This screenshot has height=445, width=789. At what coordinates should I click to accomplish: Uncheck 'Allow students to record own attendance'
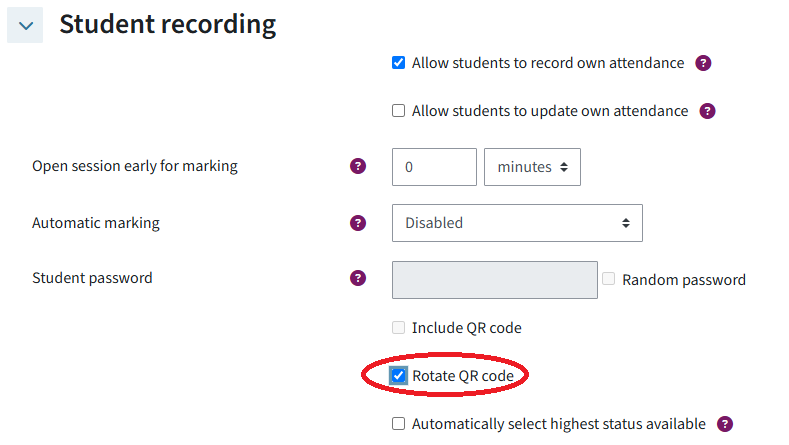[x=399, y=63]
